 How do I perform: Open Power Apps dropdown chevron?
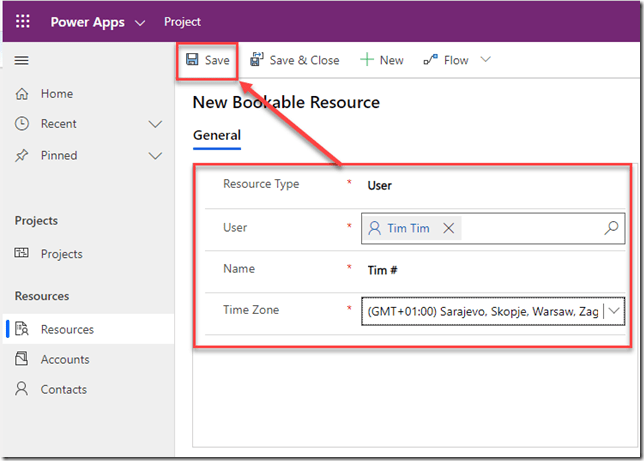point(139,22)
